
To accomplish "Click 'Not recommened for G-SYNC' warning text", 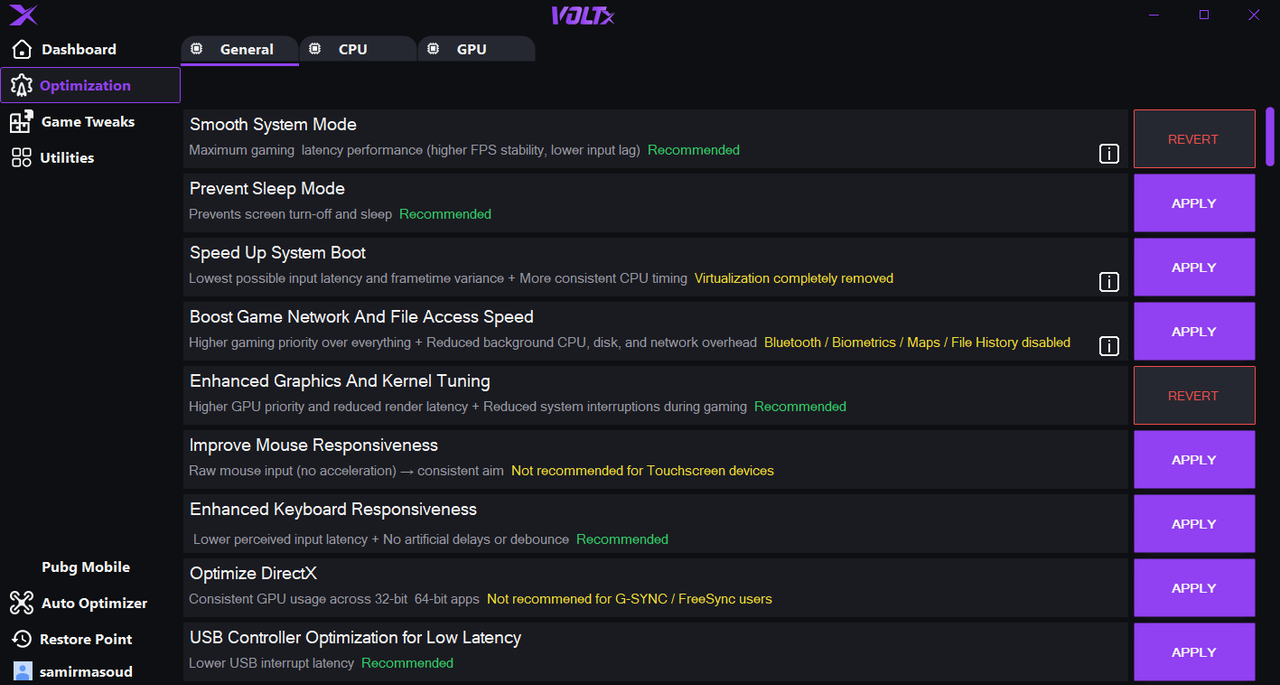I will (629, 599).
